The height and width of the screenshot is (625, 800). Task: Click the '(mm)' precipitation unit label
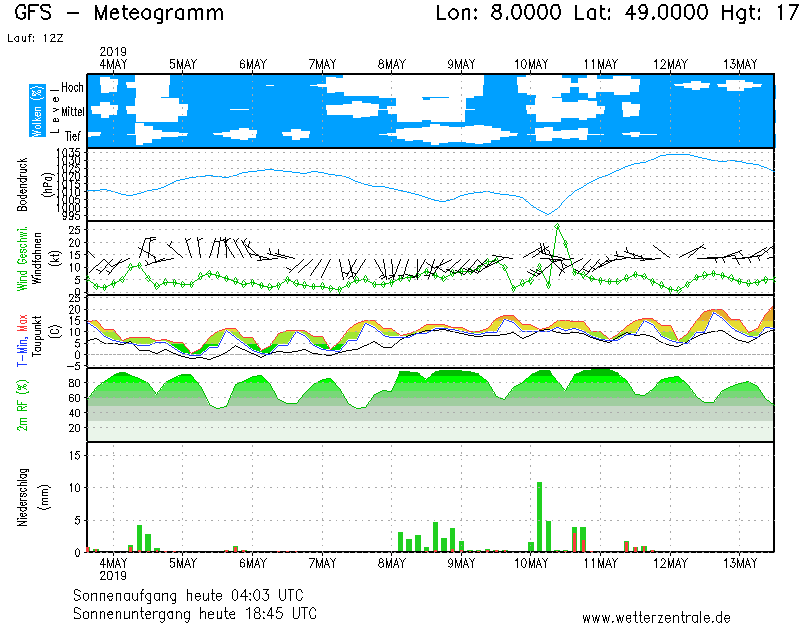(45, 497)
